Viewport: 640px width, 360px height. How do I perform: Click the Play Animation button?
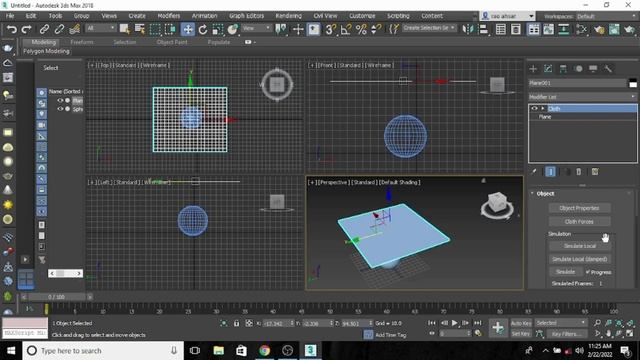pos(455,323)
